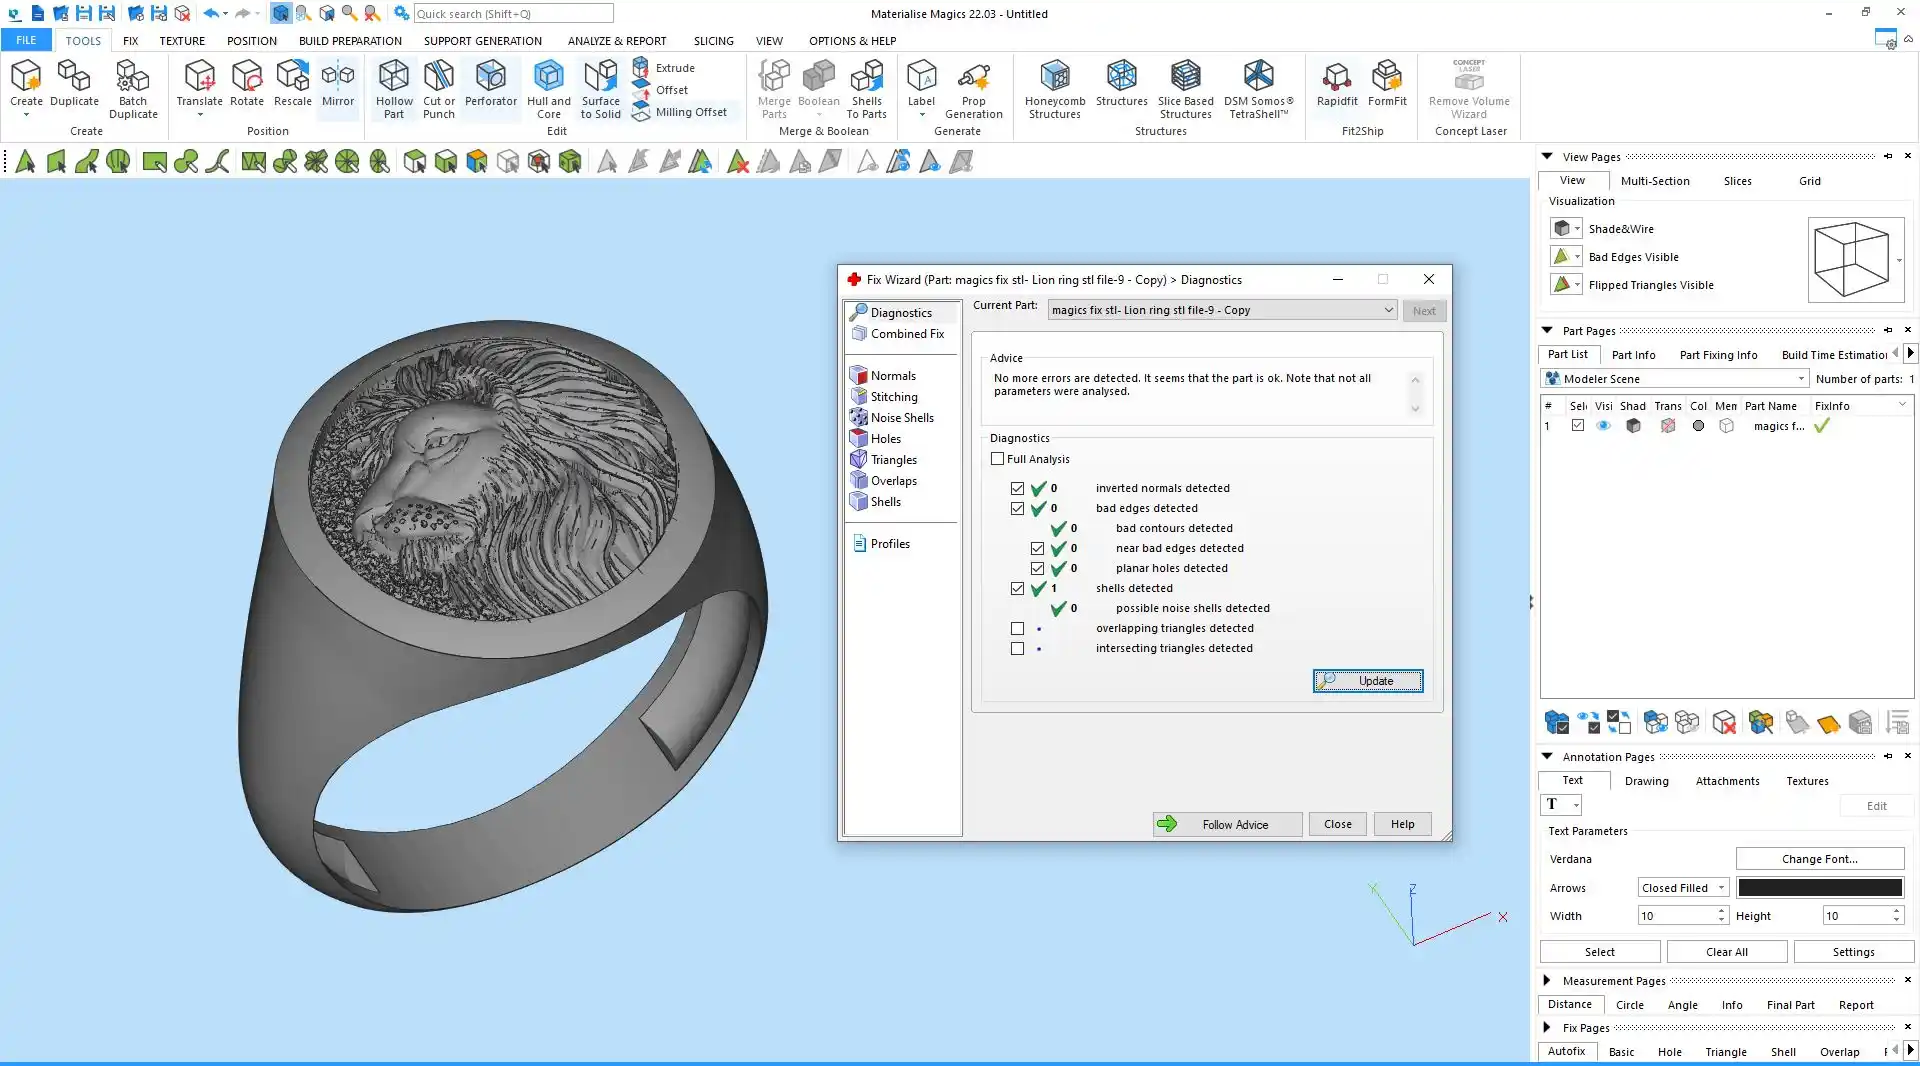Click the Rescale tool icon
Screen dimensions: 1920x1066
click(292, 83)
